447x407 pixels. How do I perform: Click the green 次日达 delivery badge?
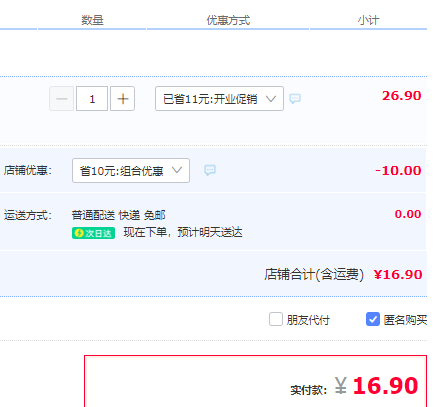click(x=93, y=233)
